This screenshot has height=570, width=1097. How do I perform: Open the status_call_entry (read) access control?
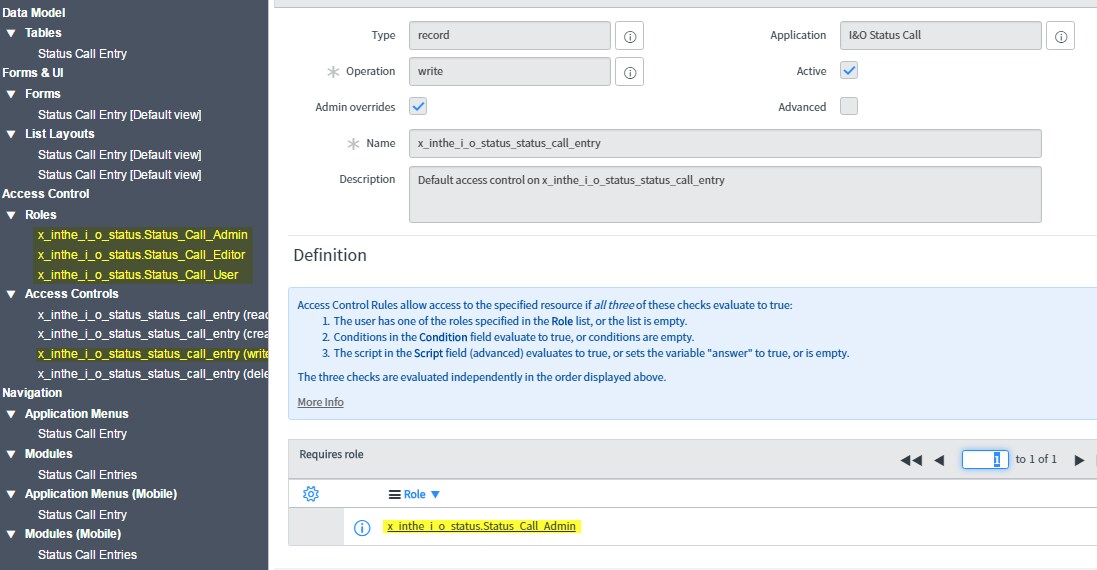pyautogui.click(x=153, y=315)
